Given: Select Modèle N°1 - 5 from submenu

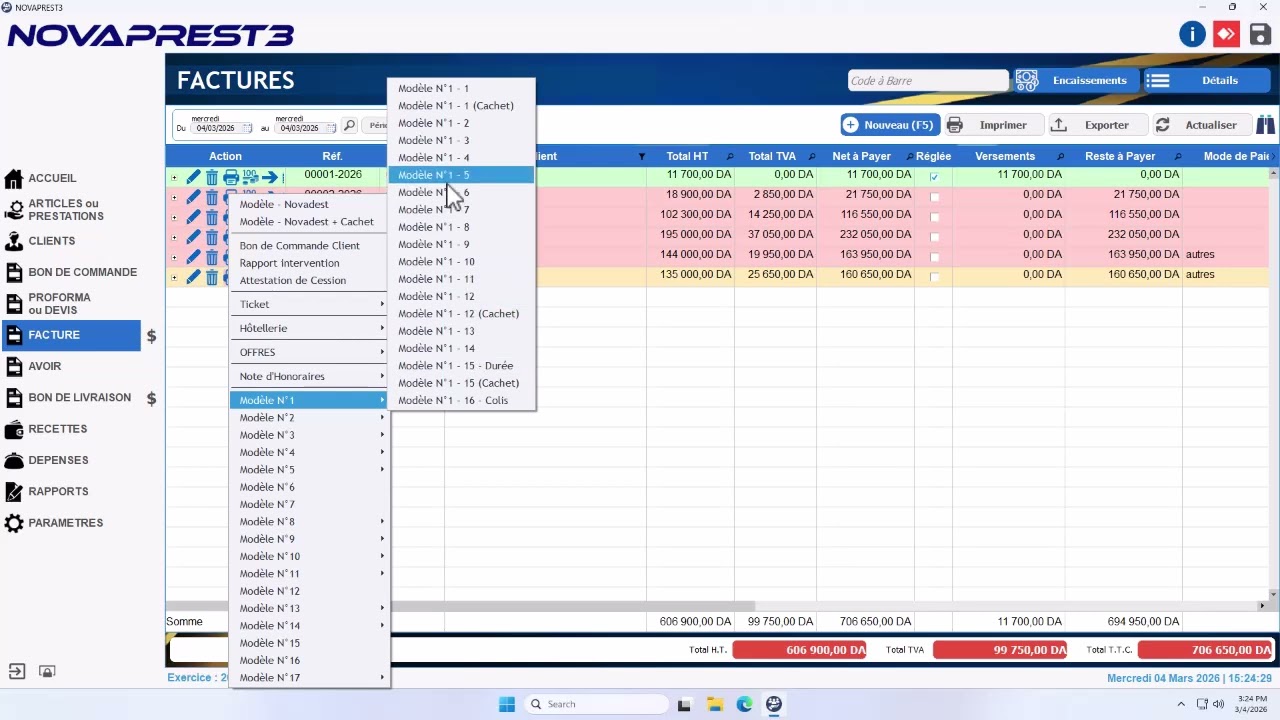Looking at the screenshot, I should pos(462,175).
